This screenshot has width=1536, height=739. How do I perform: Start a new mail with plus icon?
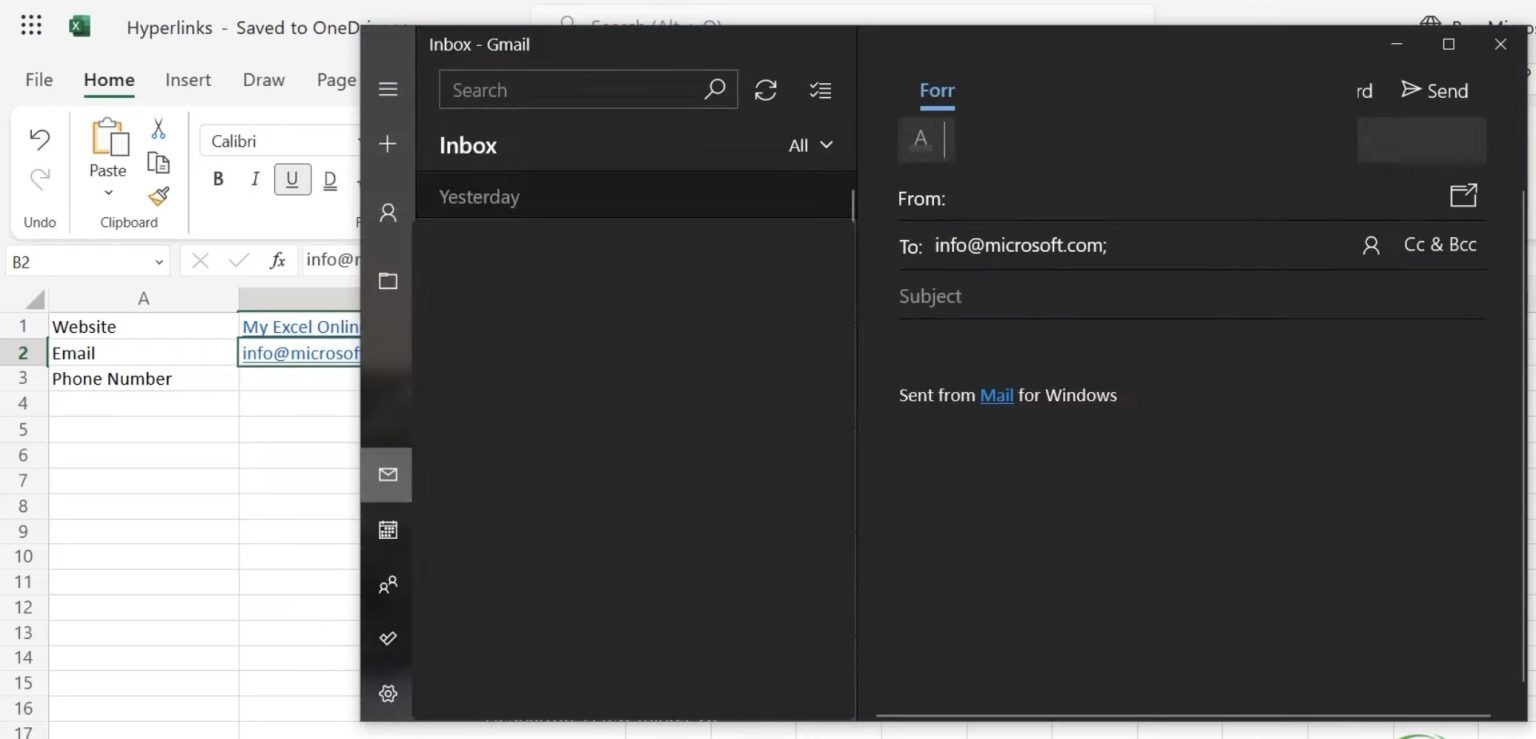click(x=388, y=144)
